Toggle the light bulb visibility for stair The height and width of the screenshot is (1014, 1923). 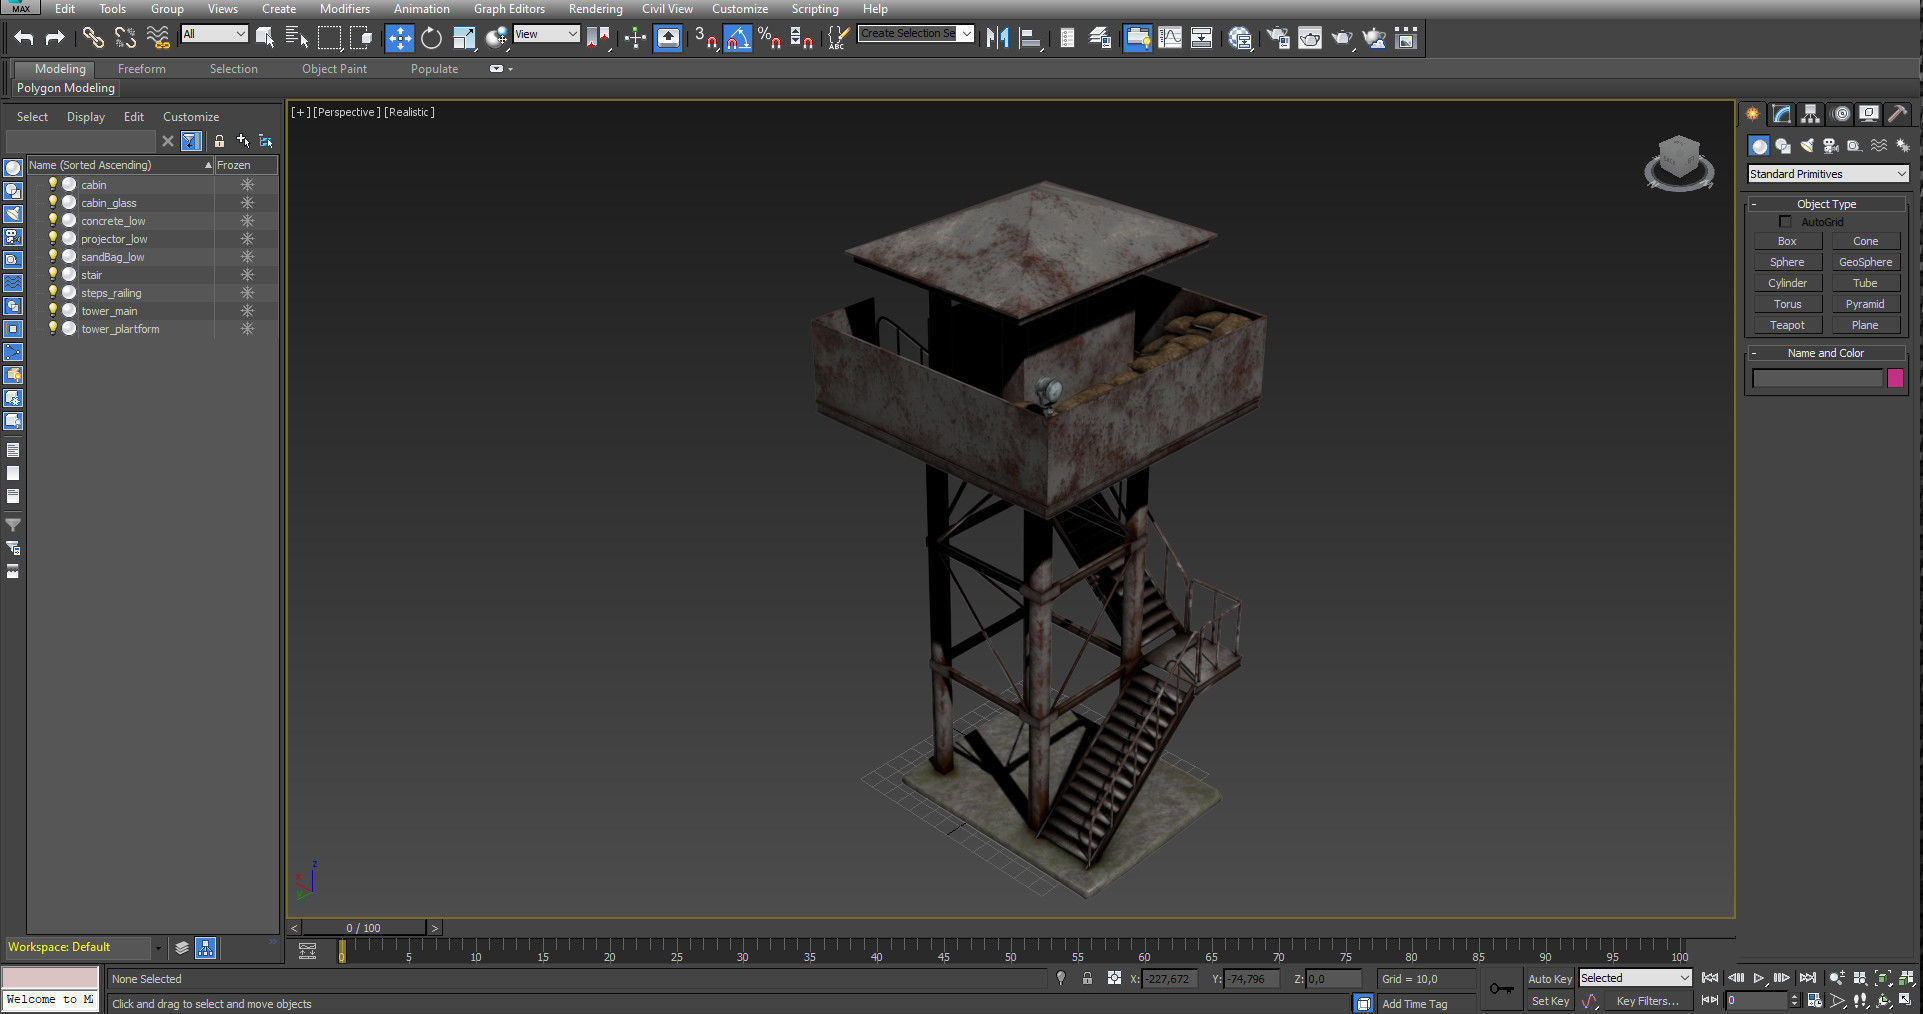point(53,274)
